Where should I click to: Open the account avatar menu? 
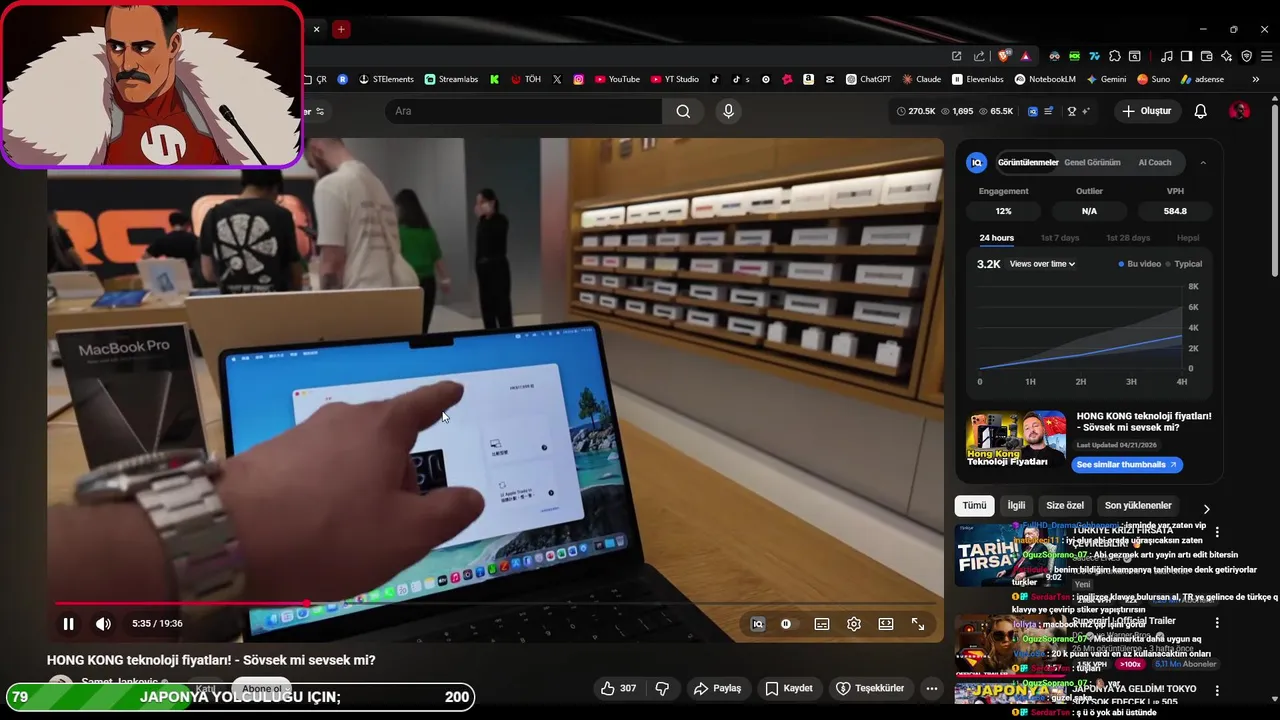[x=1239, y=111]
